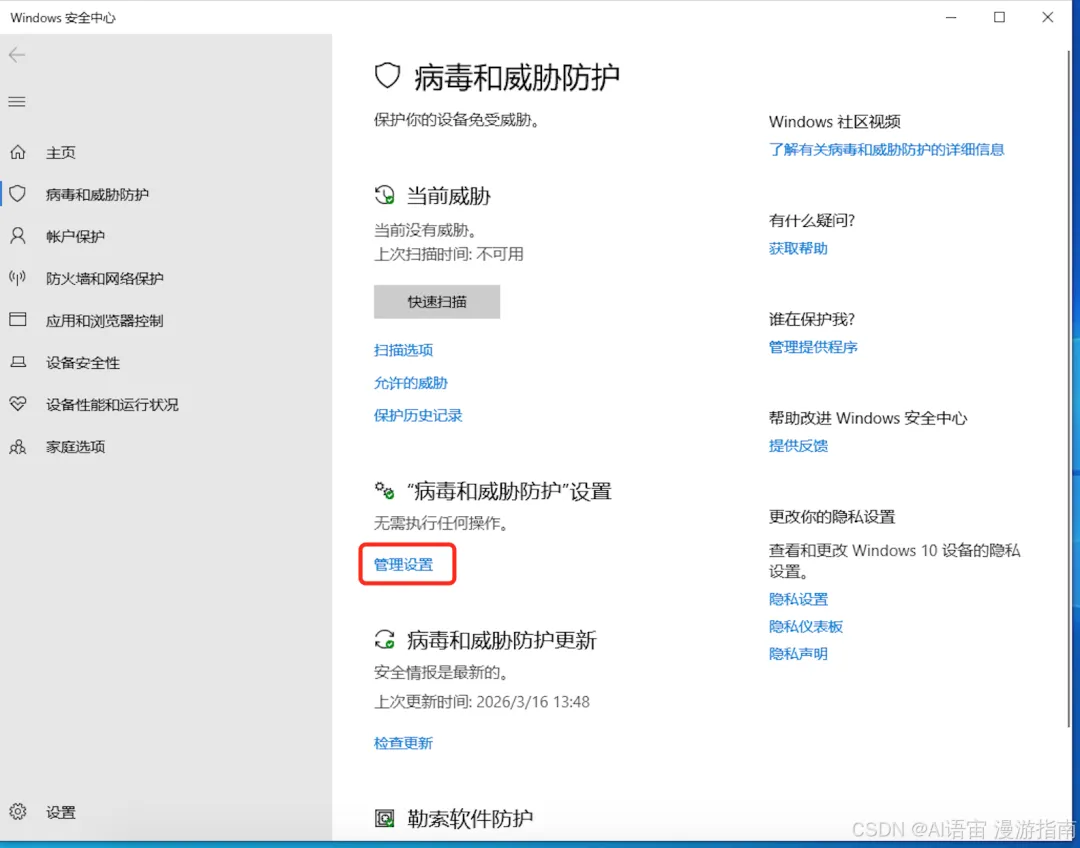Click the window icon for 应用和浏览器控制
Screen dimensions: 1080x848
point(18,320)
